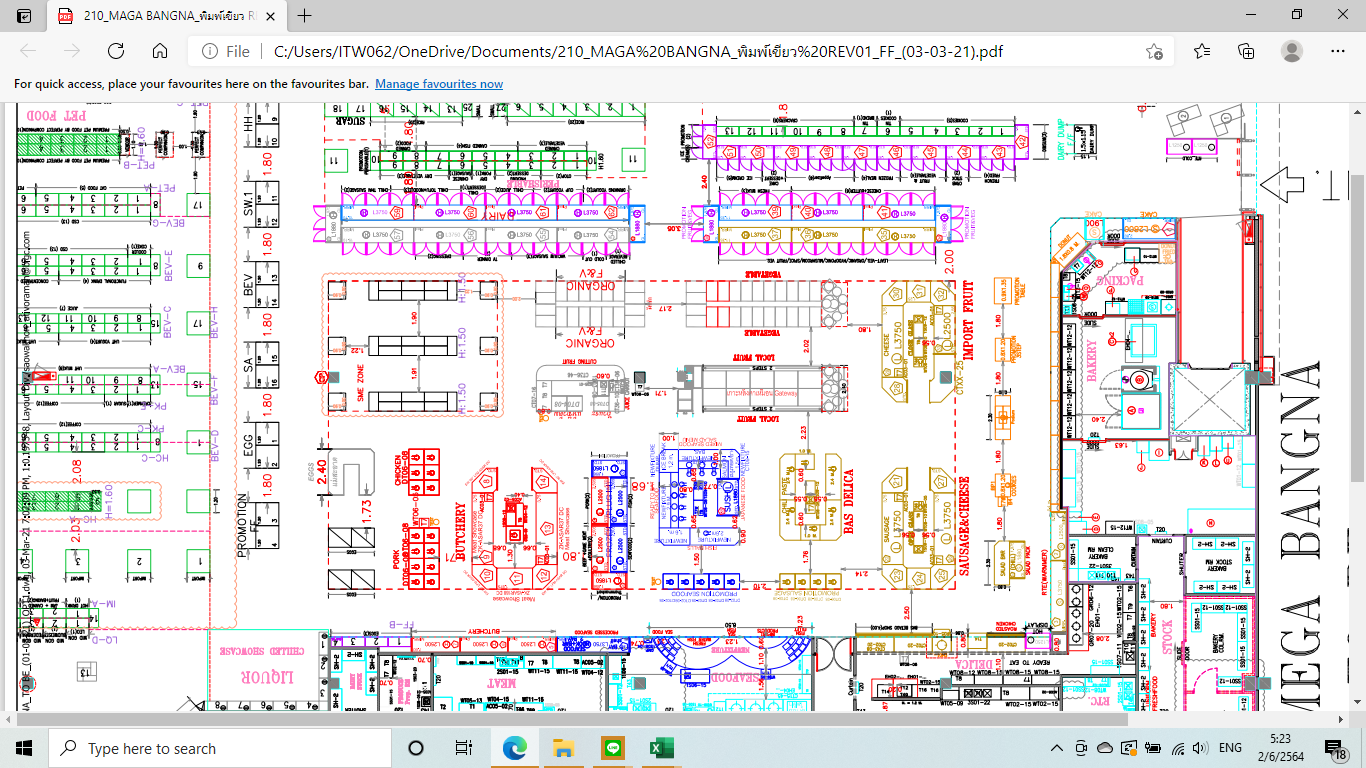Add this page to favourites
Image resolution: width=1366 pixels, height=768 pixels.
coord(1154,51)
